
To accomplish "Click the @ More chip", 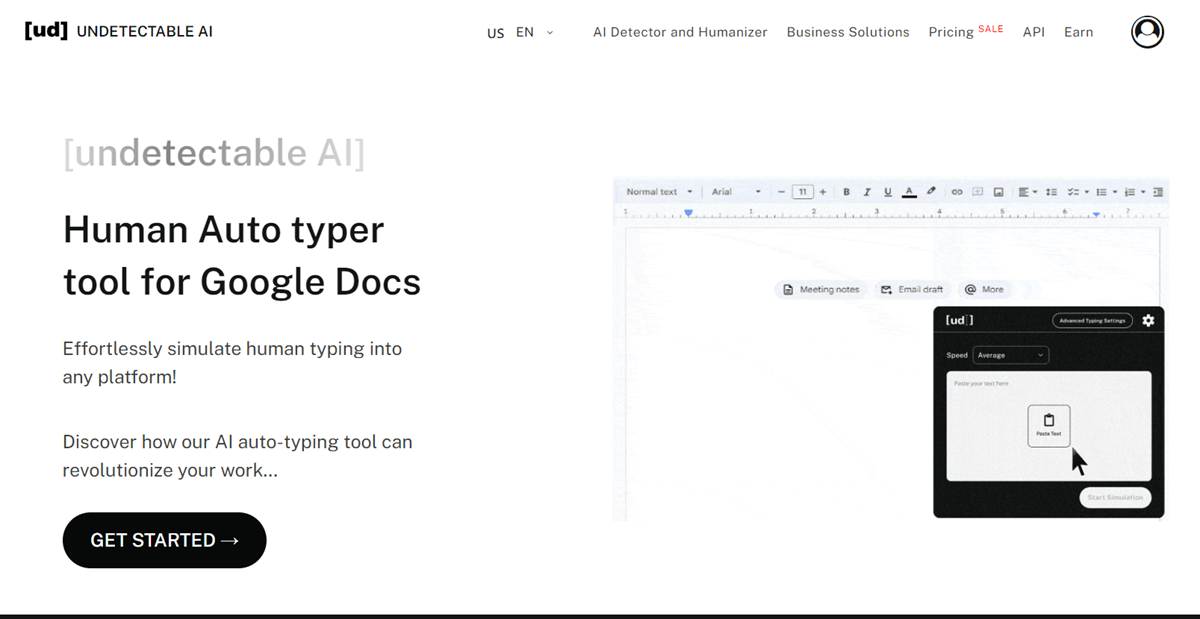I will pyautogui.click(x=984, y=289).
